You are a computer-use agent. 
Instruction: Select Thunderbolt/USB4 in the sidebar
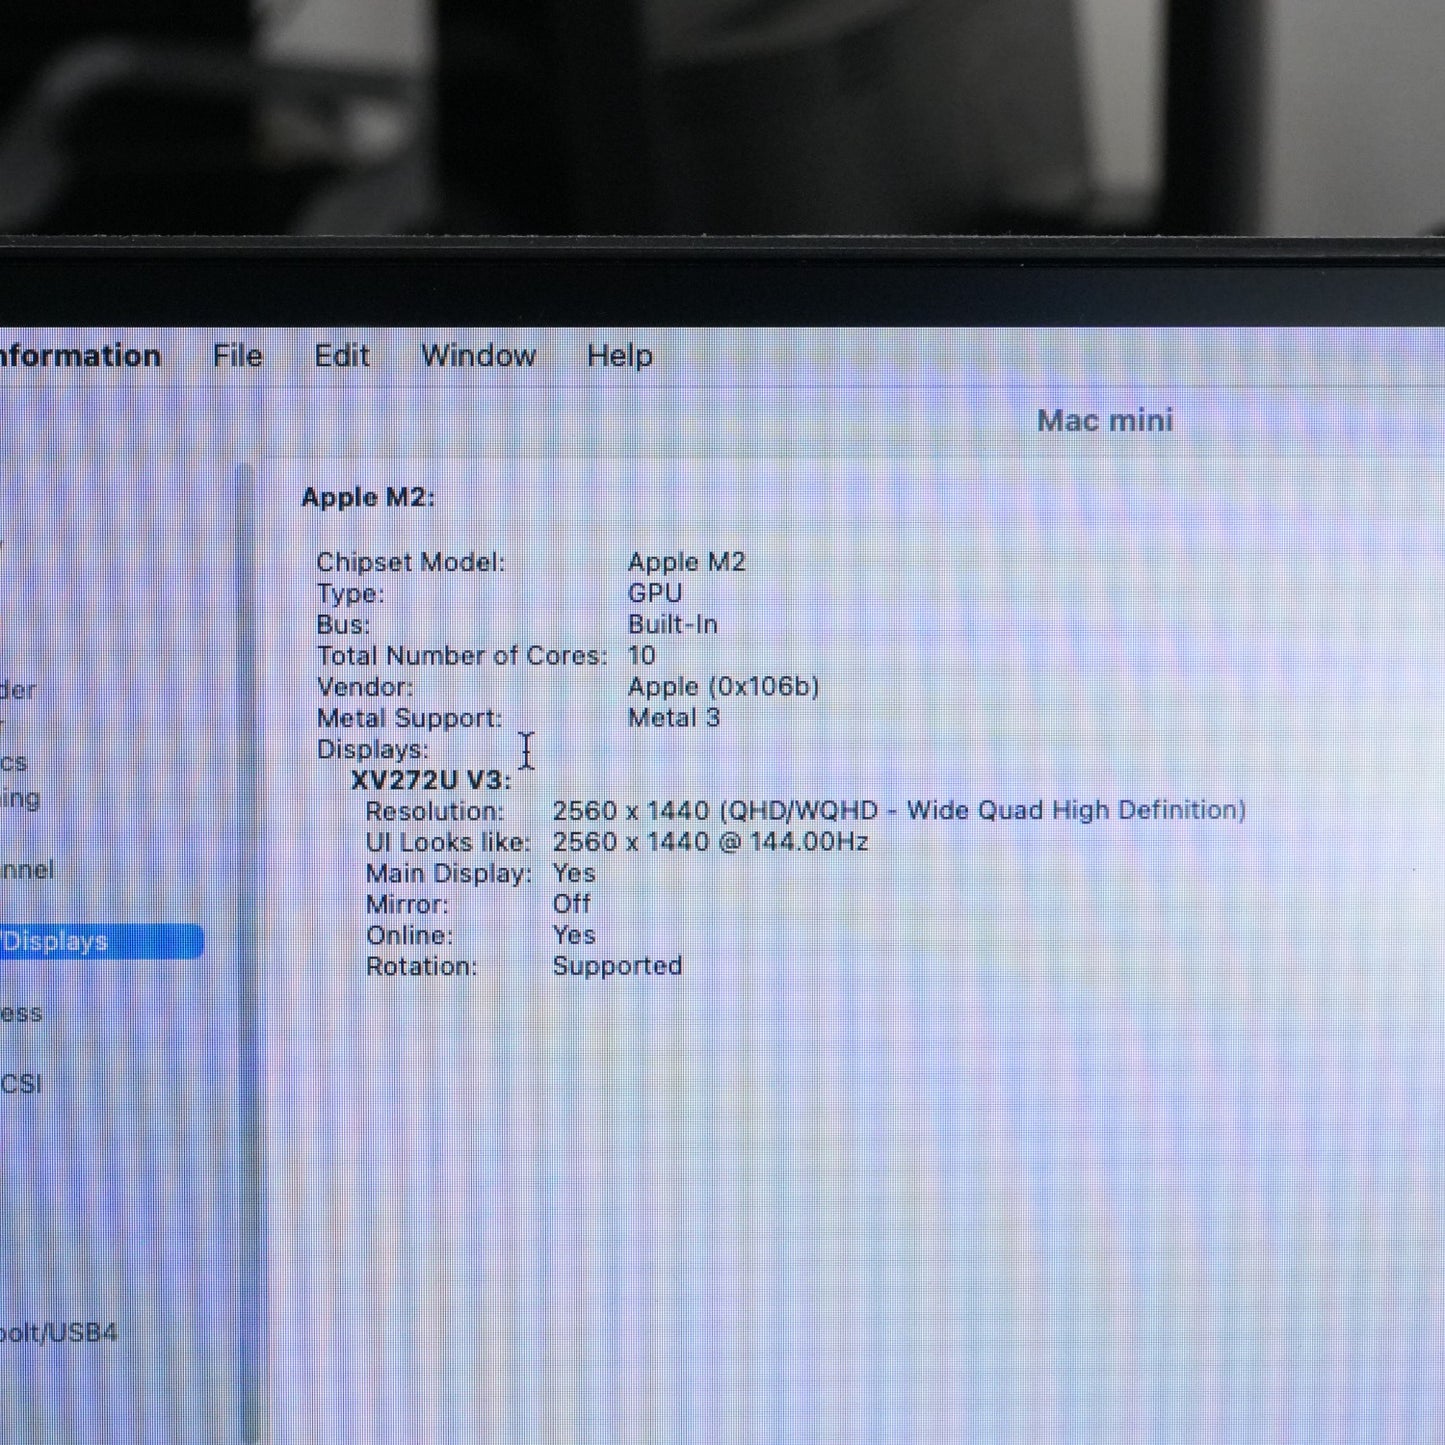[x=58, y=1333]
